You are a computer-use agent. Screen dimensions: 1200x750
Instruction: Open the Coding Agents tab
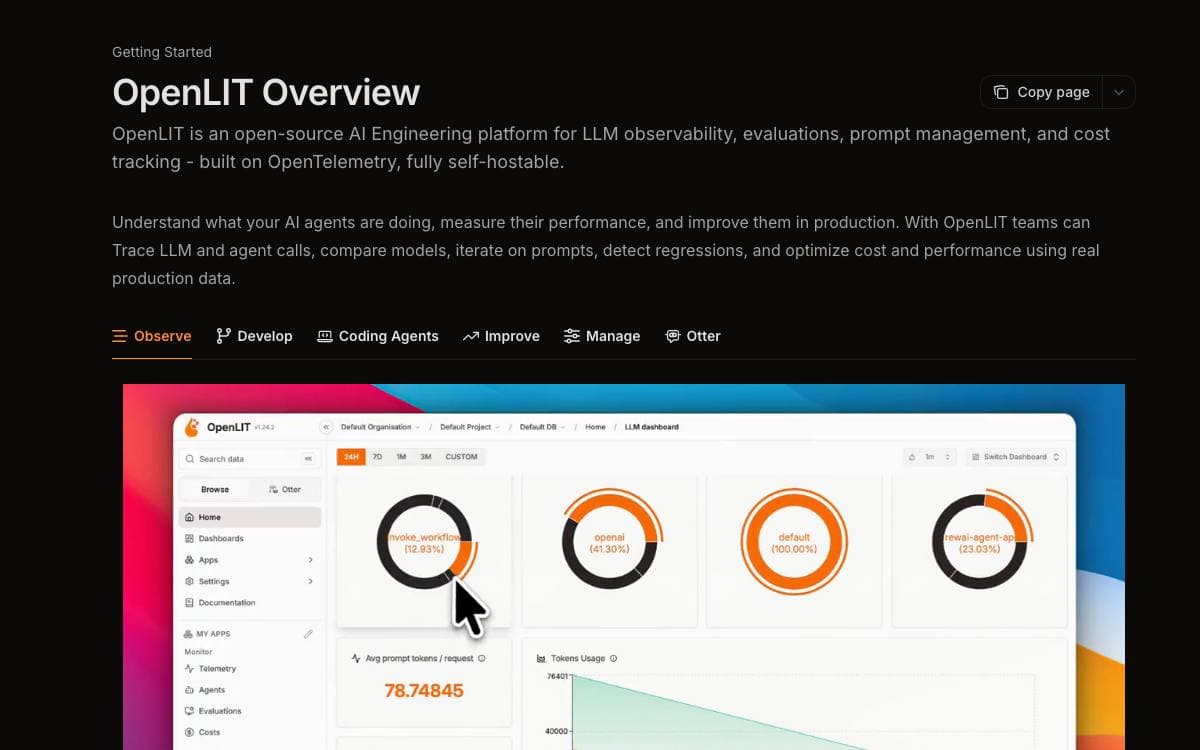click(x=378, y=336)
